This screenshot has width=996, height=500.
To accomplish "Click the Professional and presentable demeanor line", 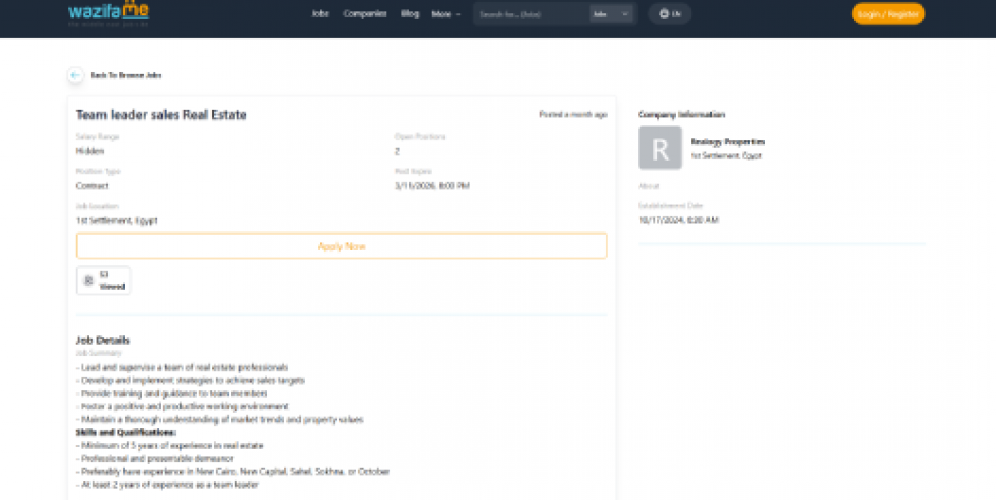I will pos(155,459).
